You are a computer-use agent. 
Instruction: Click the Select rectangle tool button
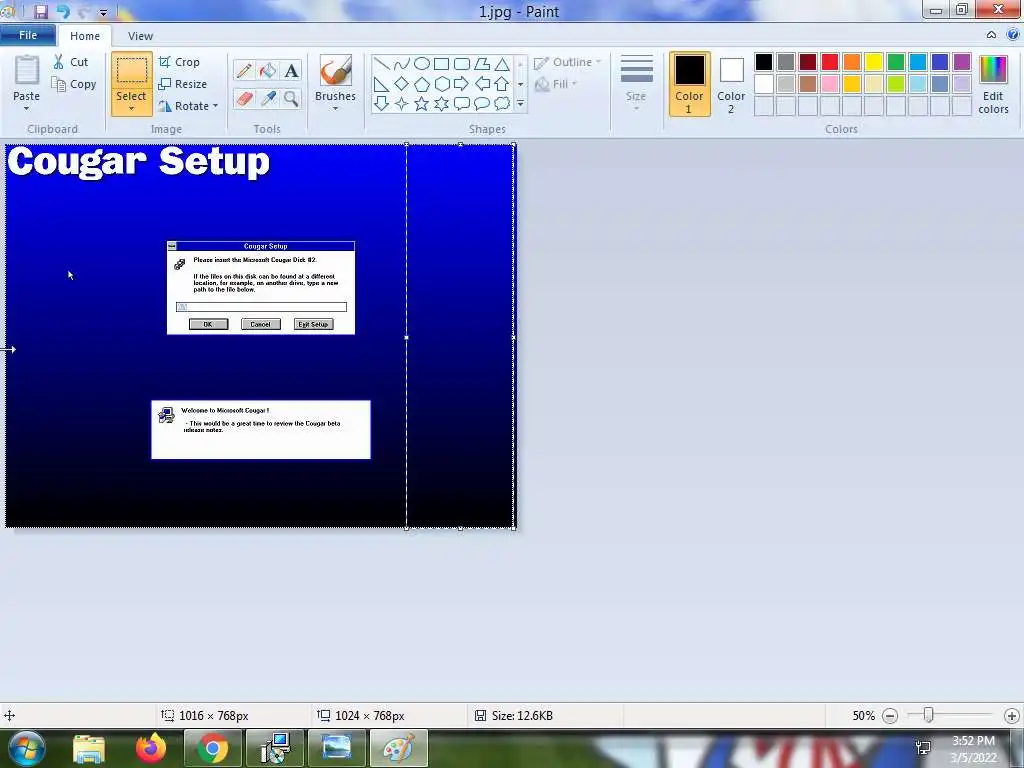click(131, 71)
